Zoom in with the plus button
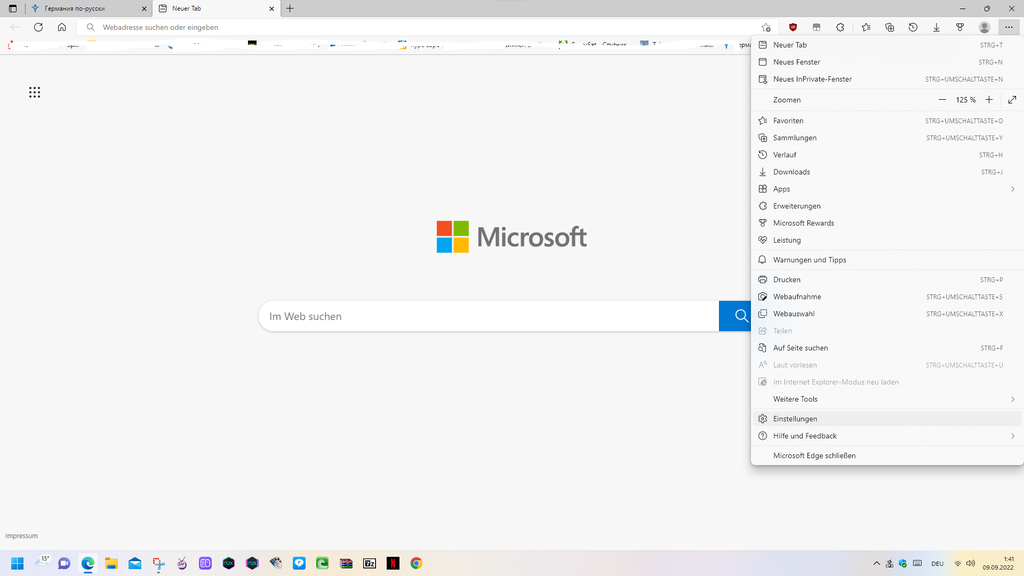 pos(989,100)
